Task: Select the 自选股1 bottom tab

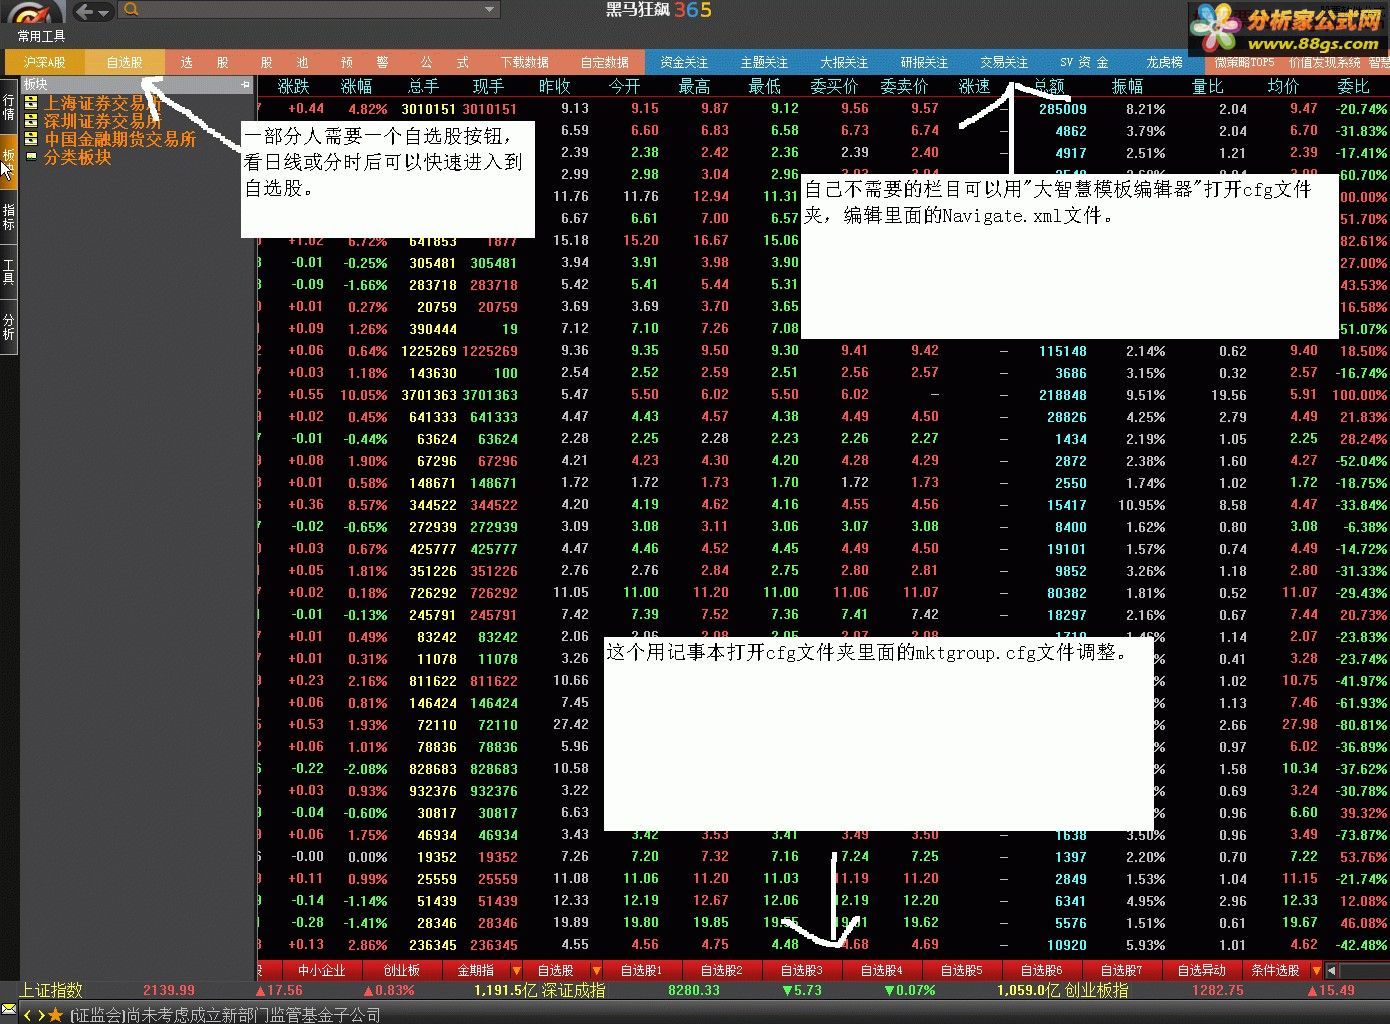Action: pos(642,970)
